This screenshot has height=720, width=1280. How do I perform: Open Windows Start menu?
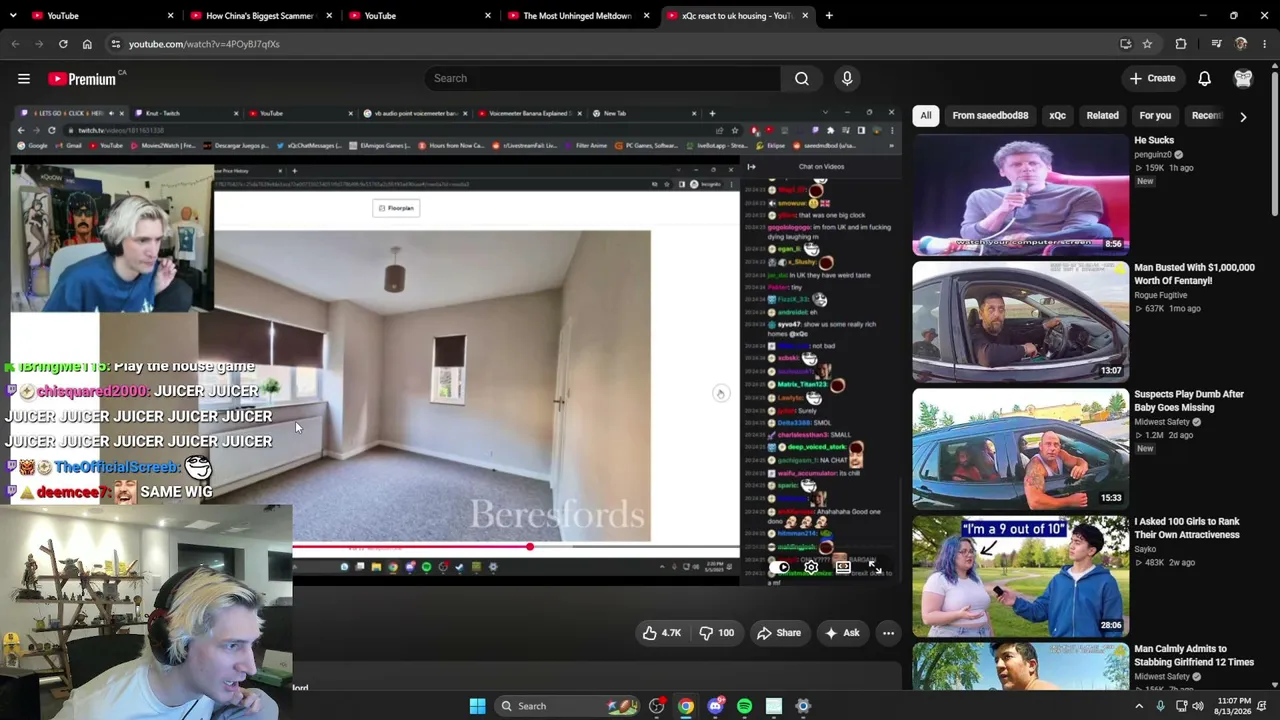click(477, 706)
